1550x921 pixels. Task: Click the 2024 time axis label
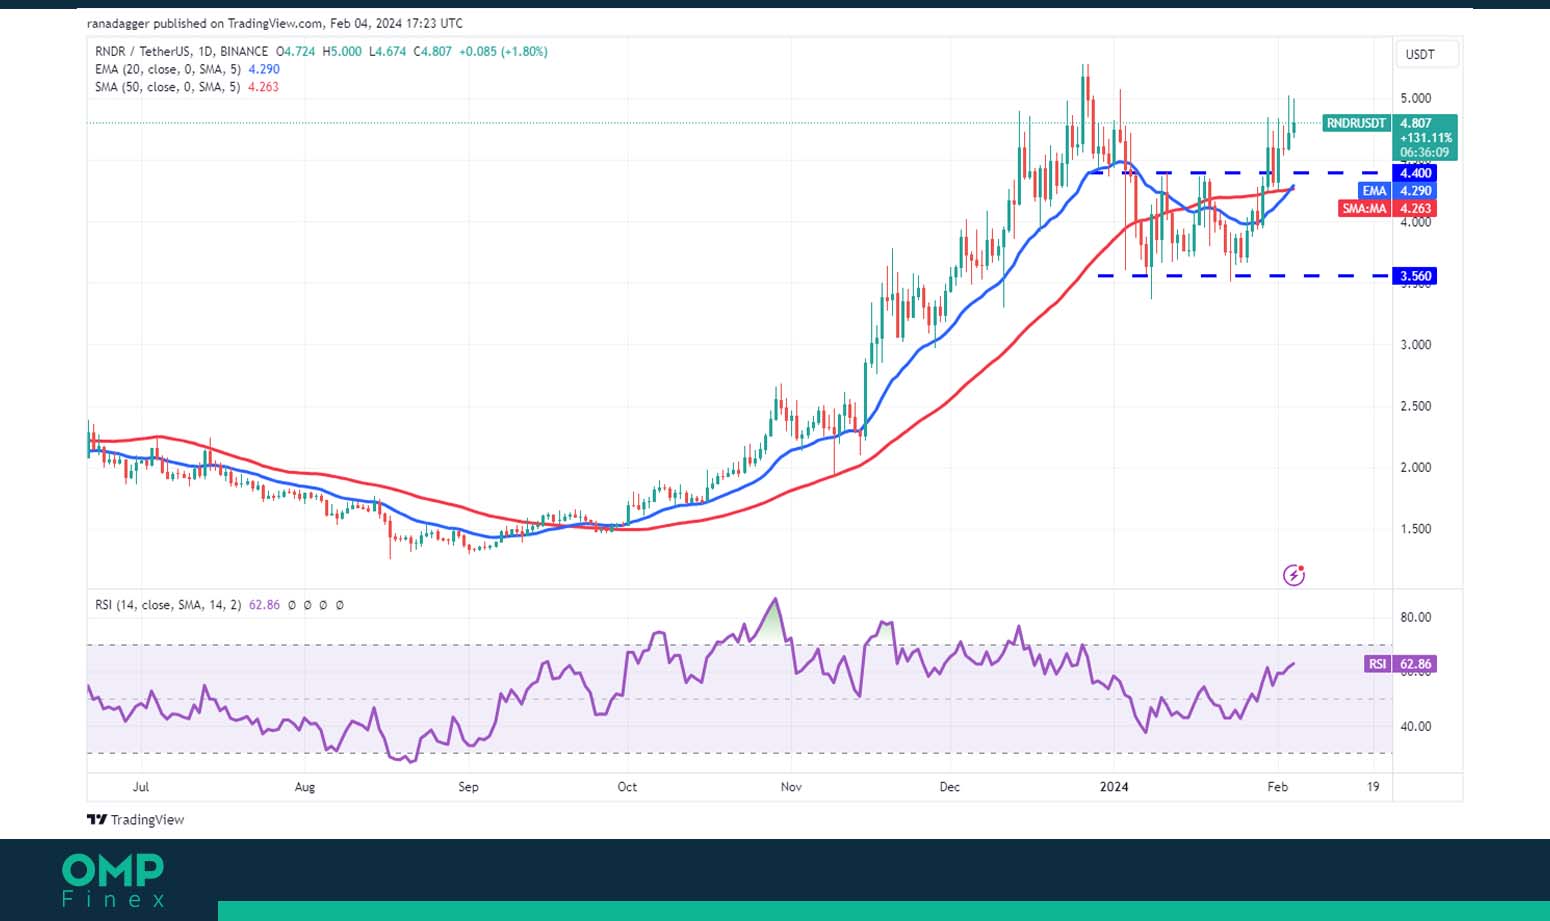click(x=1114, y=787)
